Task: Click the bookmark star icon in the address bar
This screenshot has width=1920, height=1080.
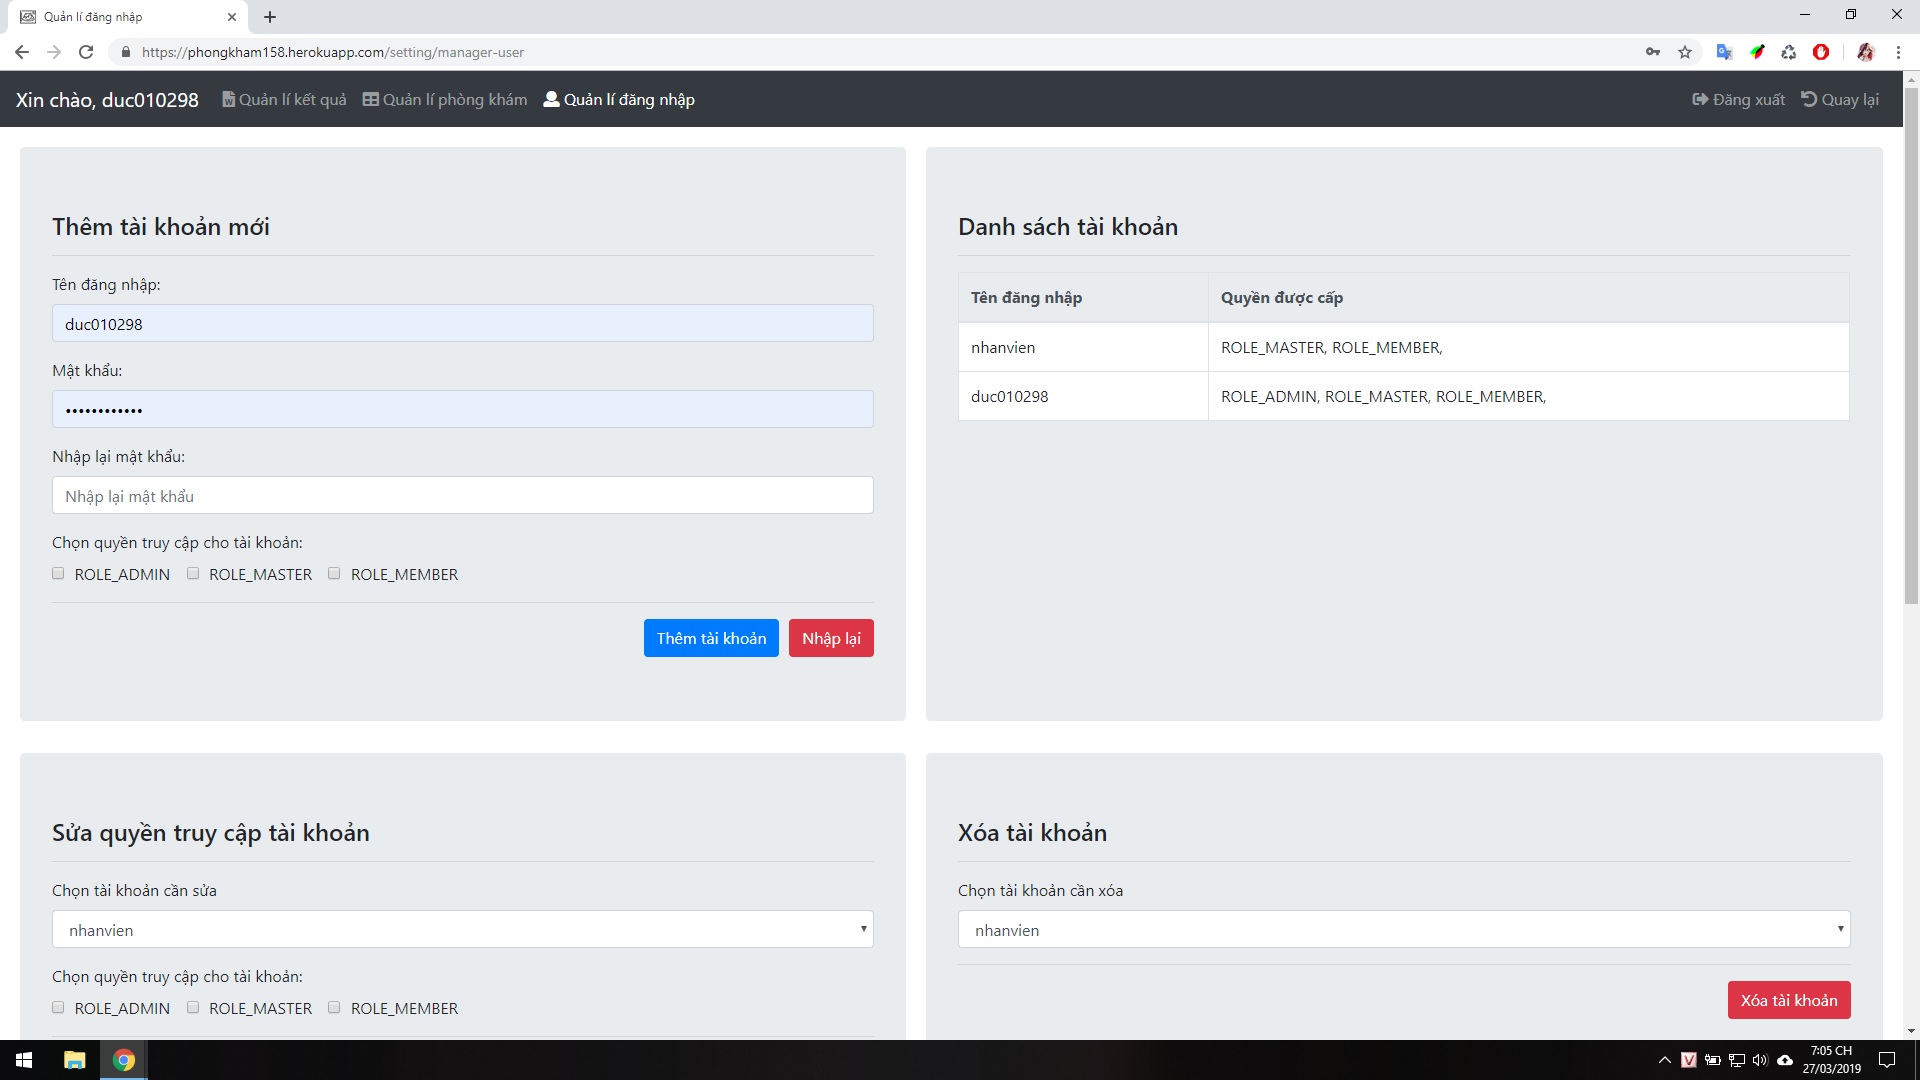Action: coord(1685,52)
